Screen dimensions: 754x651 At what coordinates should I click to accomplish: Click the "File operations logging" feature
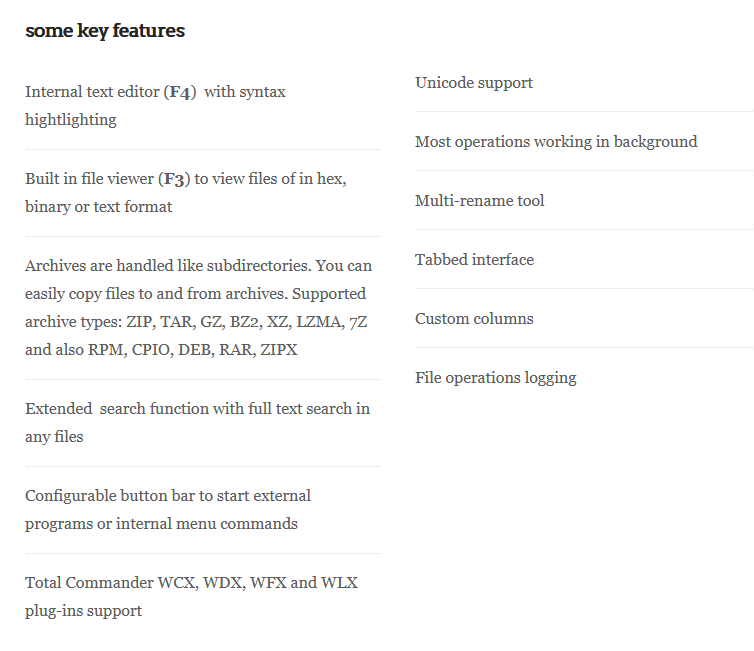click(x=496, y=378)
